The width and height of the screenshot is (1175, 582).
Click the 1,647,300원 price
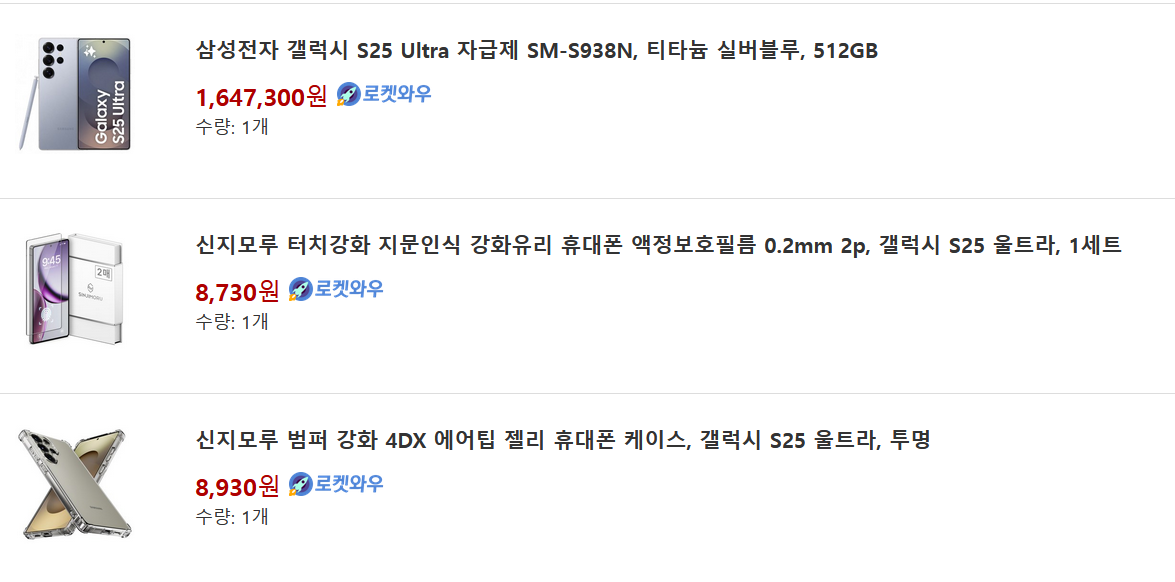(261, 97)
